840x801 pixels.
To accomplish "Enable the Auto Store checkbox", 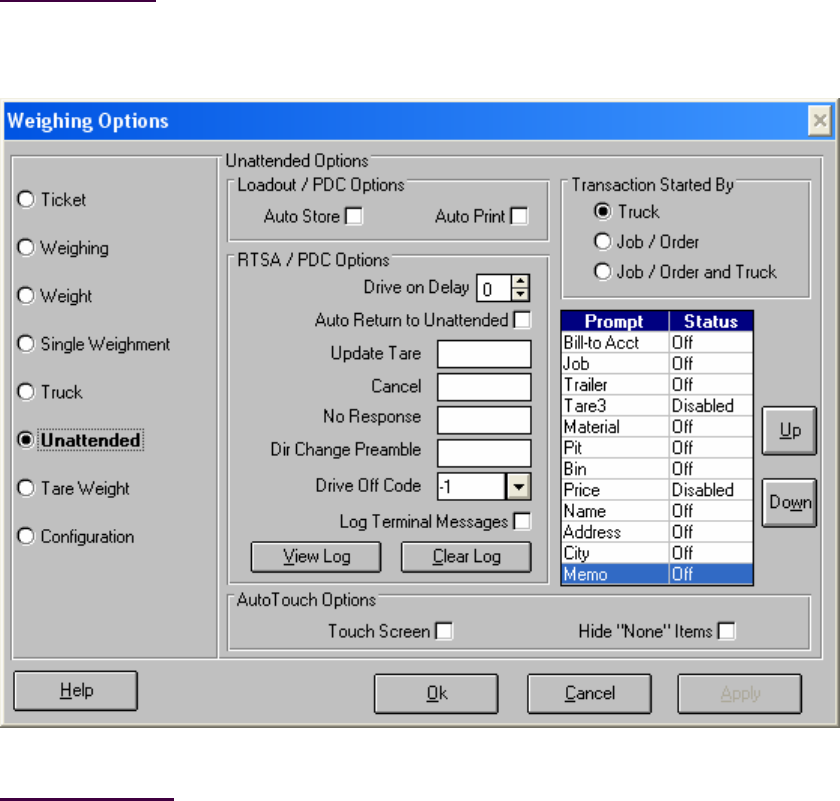I will (354, 216).
